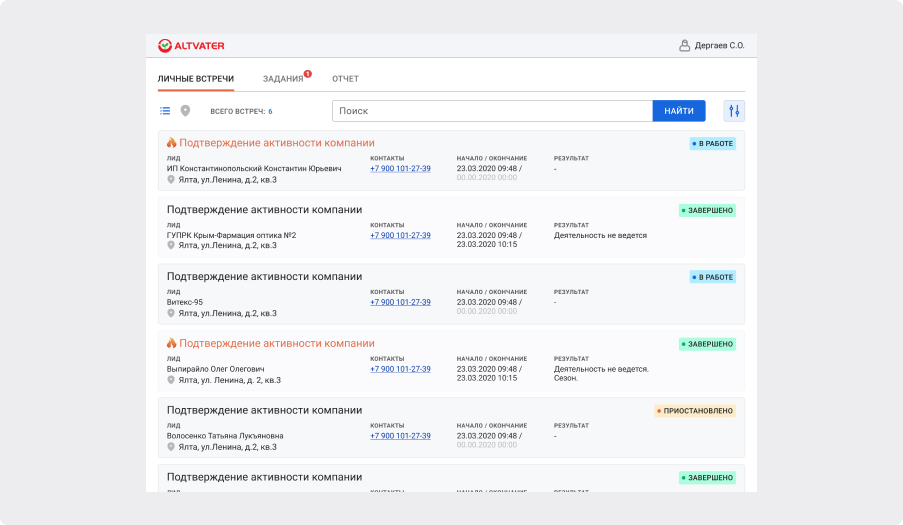The width and height of the screenshot is (903, 525).
Task: Open meeting title of Волосенко Татьяна card
Action: (x=264, y=410)
